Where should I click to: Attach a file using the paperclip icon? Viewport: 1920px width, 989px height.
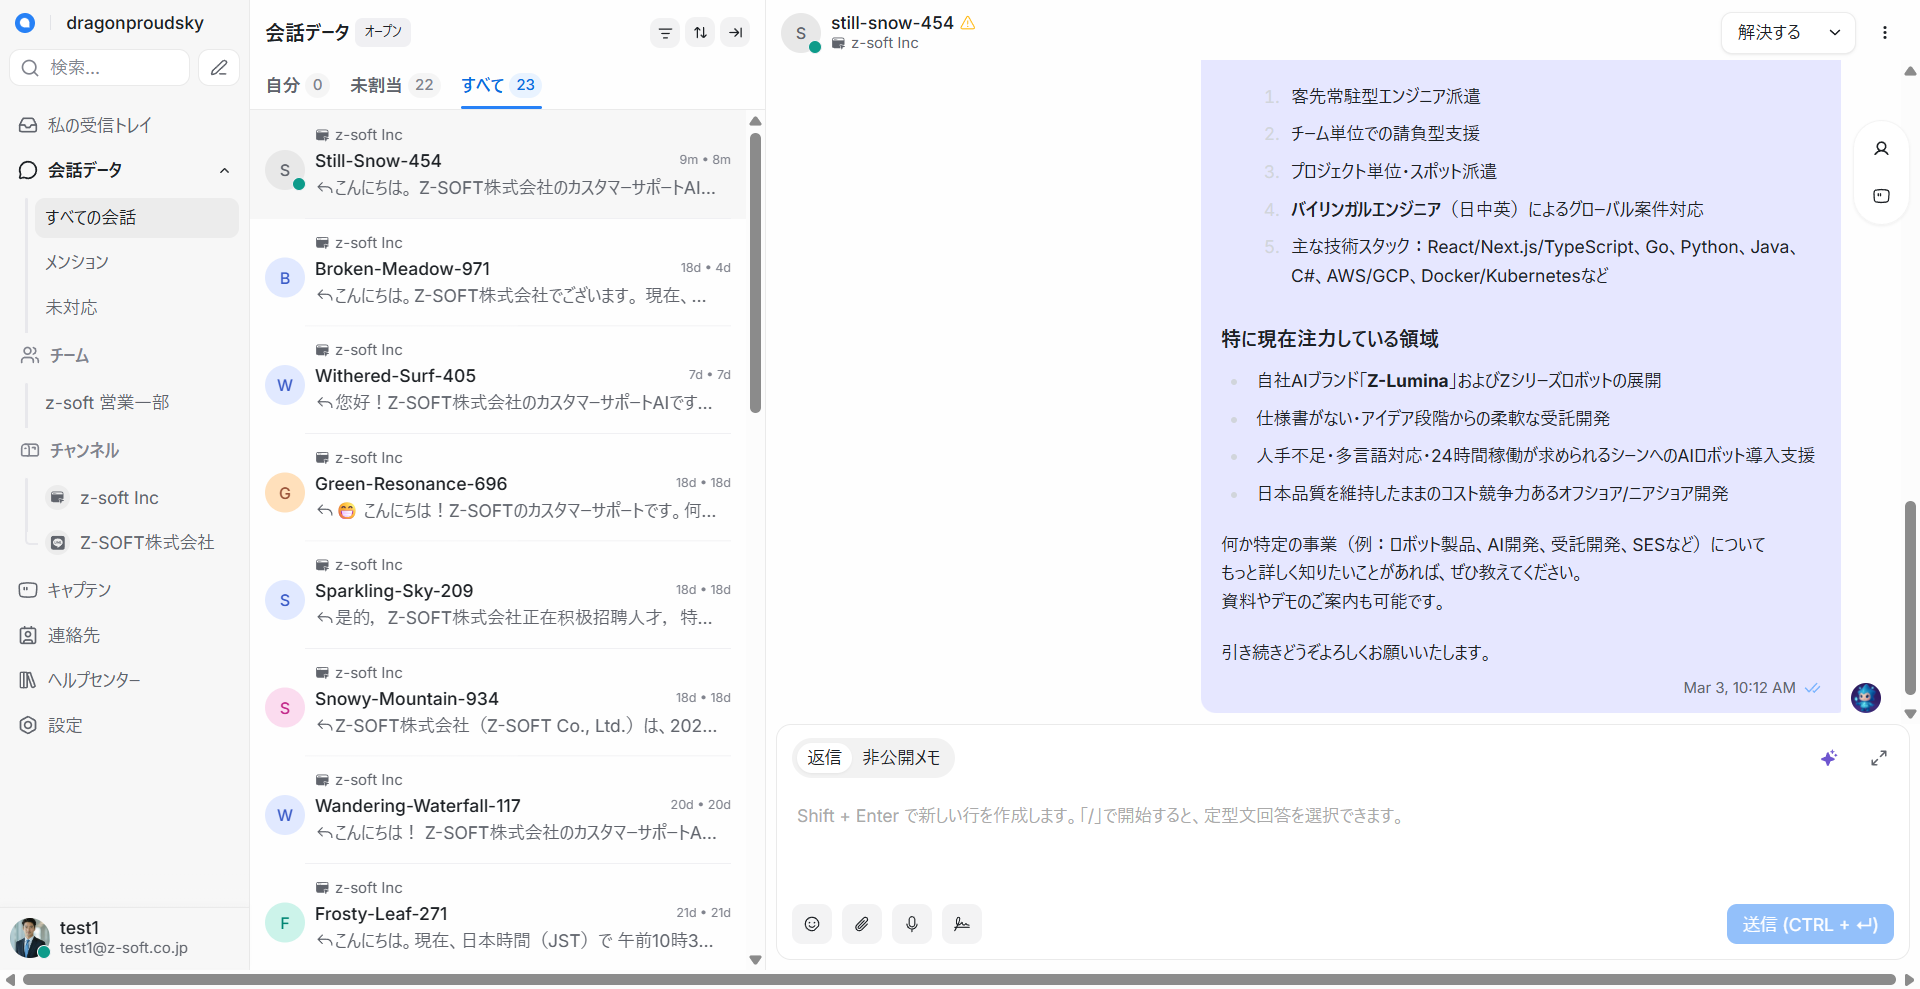[861, 924]
